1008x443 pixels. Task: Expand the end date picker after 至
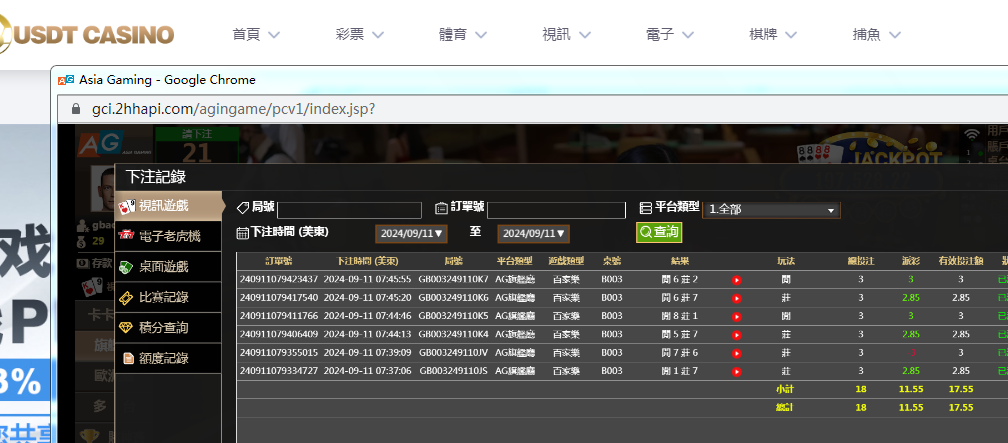pos(533,233)
